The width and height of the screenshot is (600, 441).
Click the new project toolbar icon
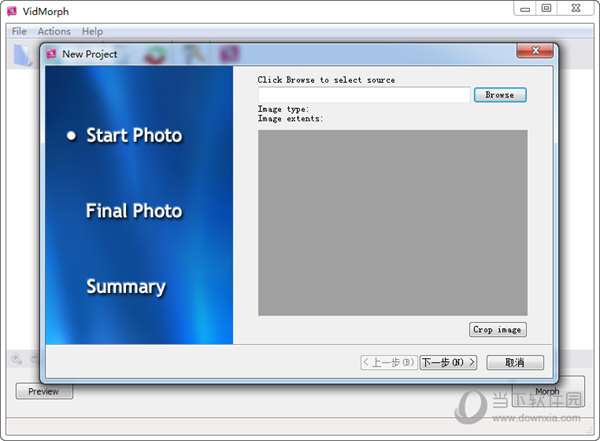coord(23,56)
